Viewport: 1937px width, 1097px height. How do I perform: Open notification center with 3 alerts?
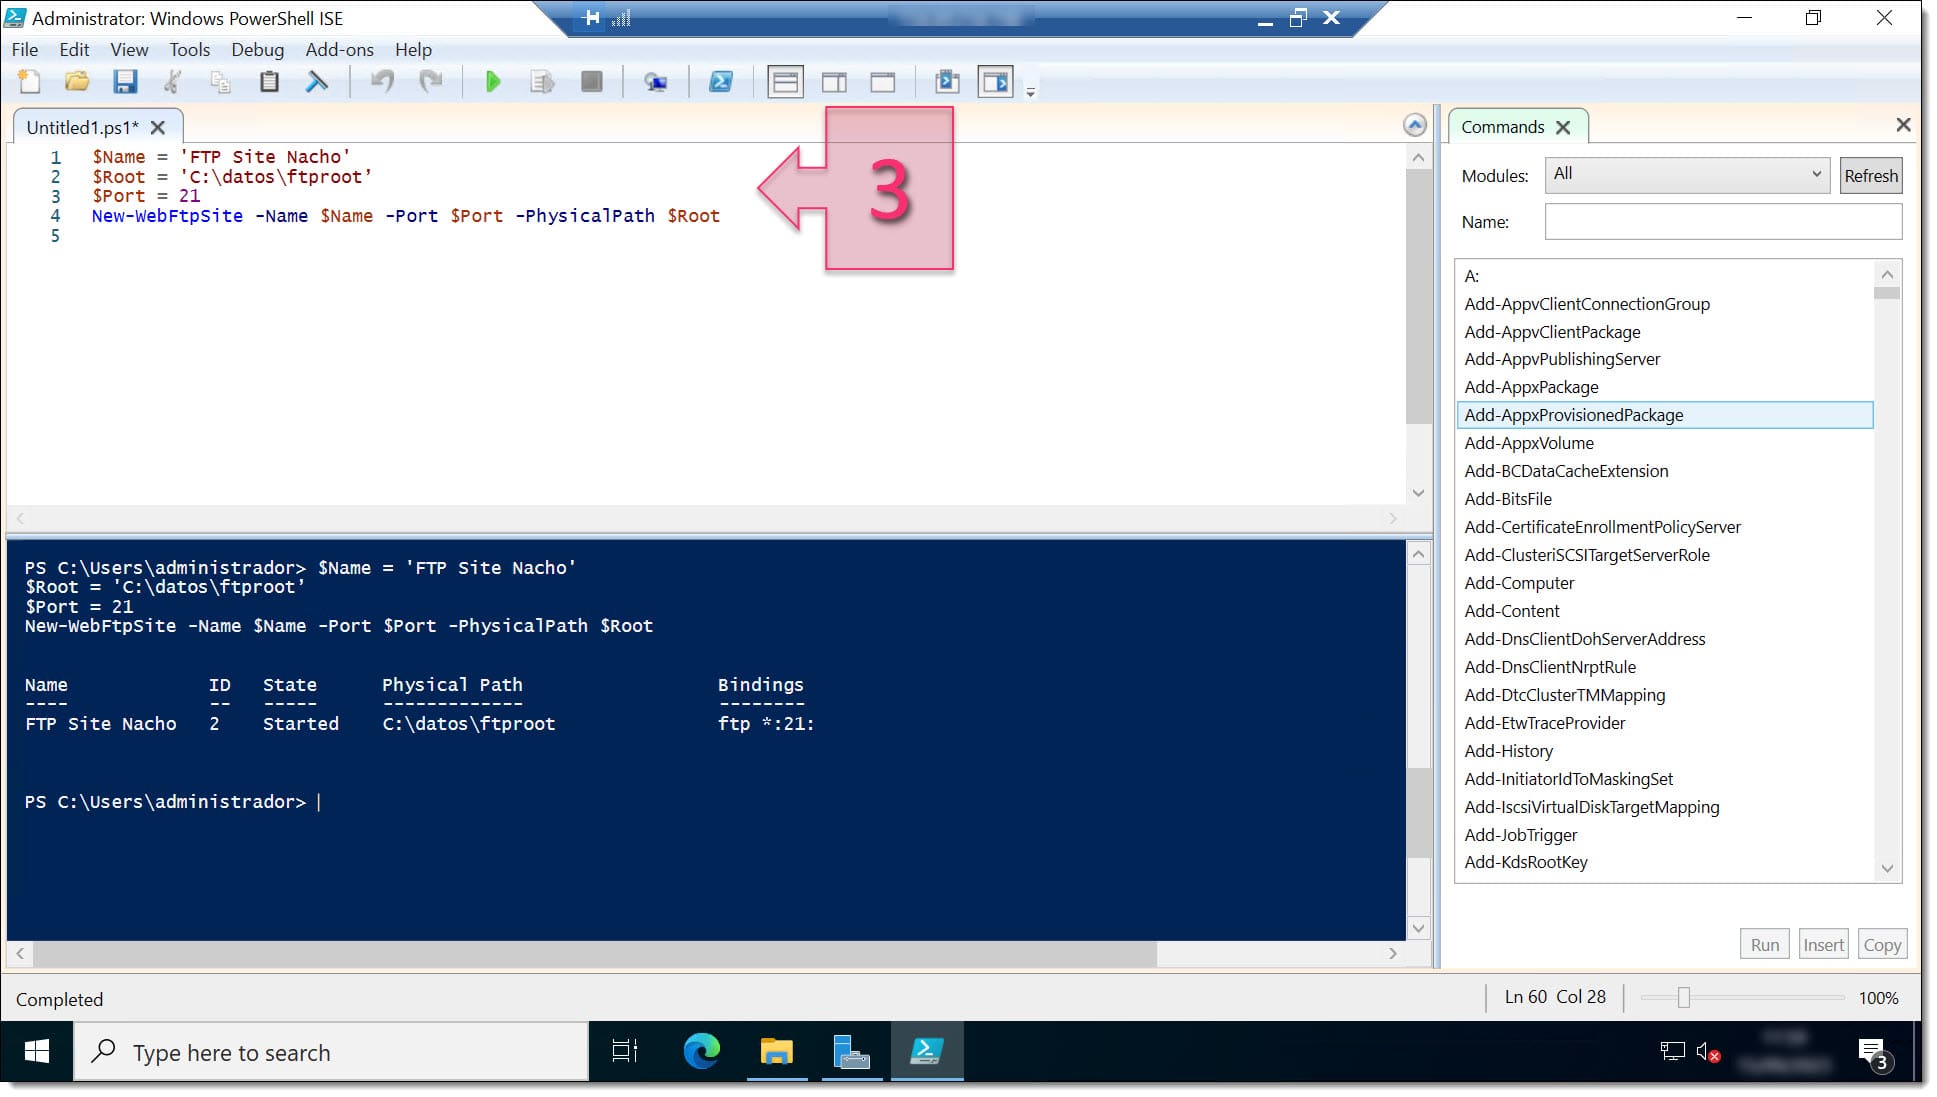coord(1873,1053)
